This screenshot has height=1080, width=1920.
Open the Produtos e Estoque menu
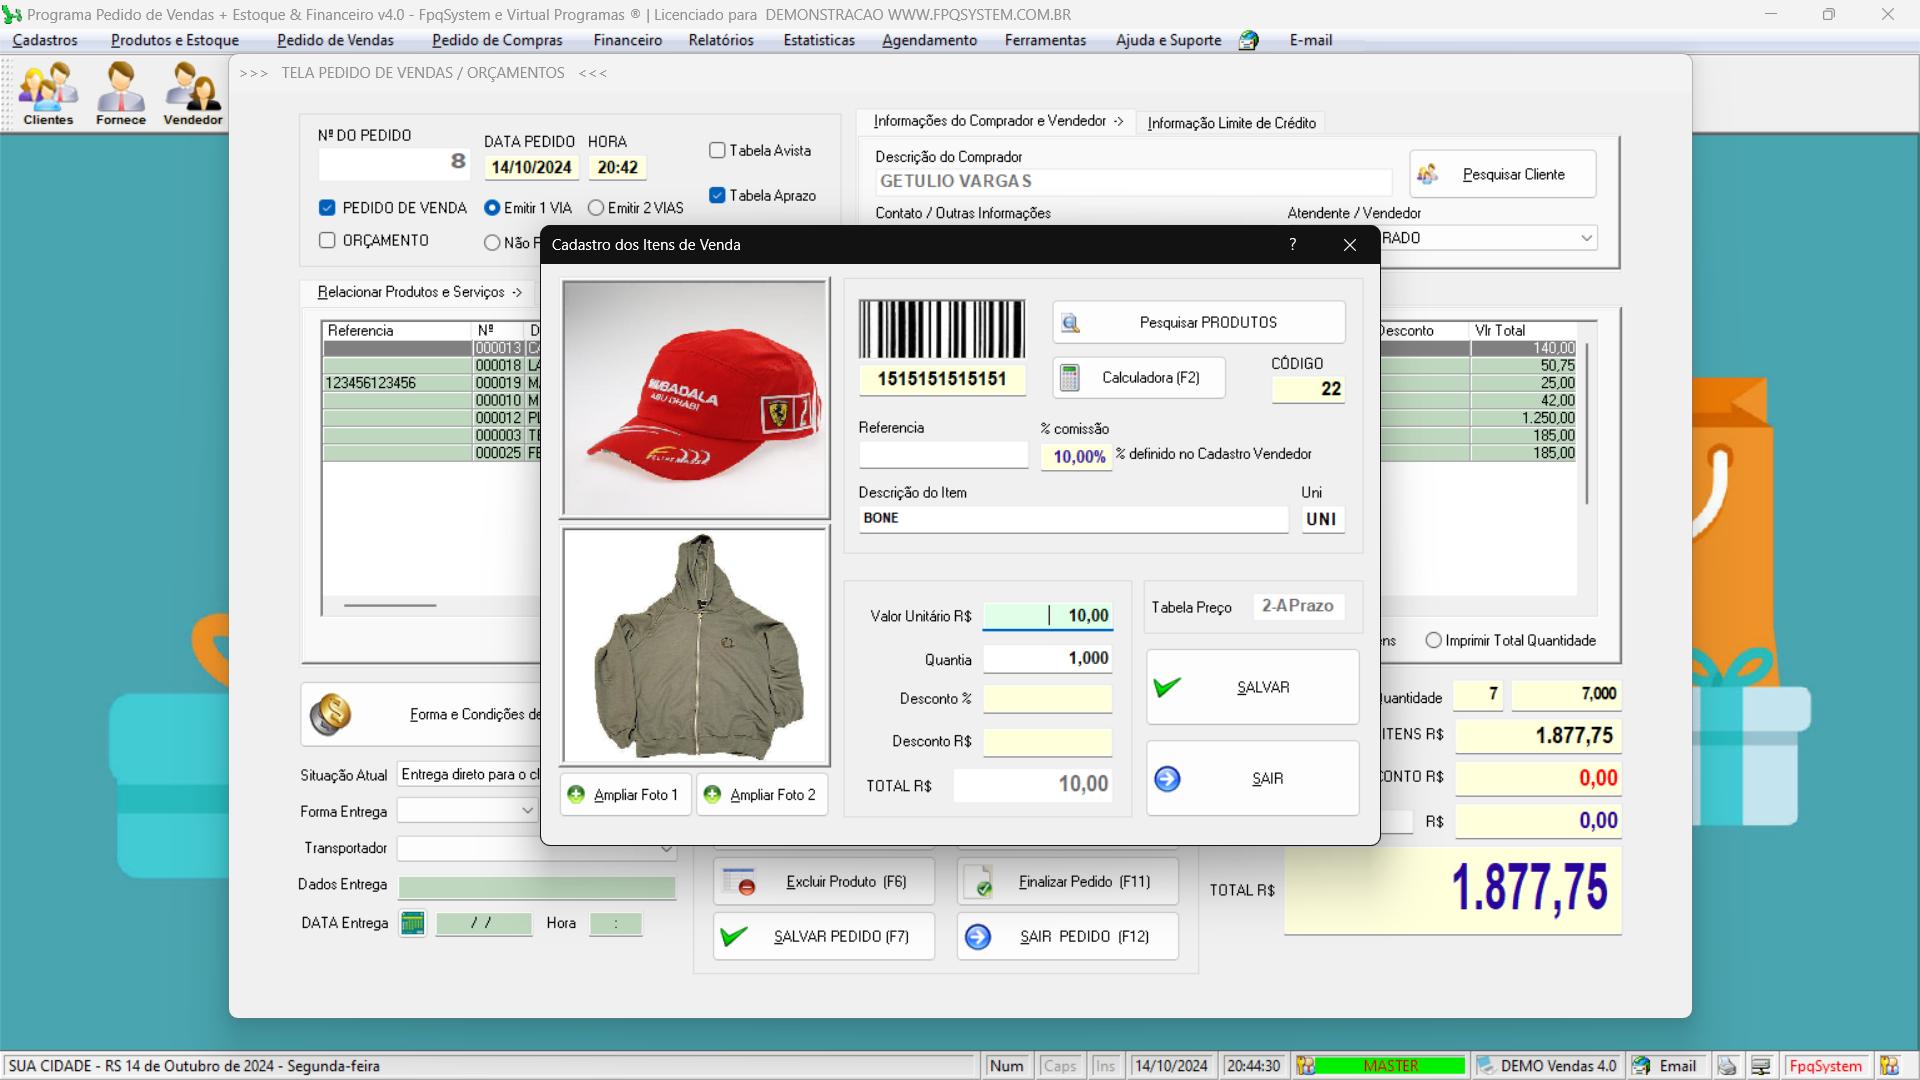click(x=175, y=40)
